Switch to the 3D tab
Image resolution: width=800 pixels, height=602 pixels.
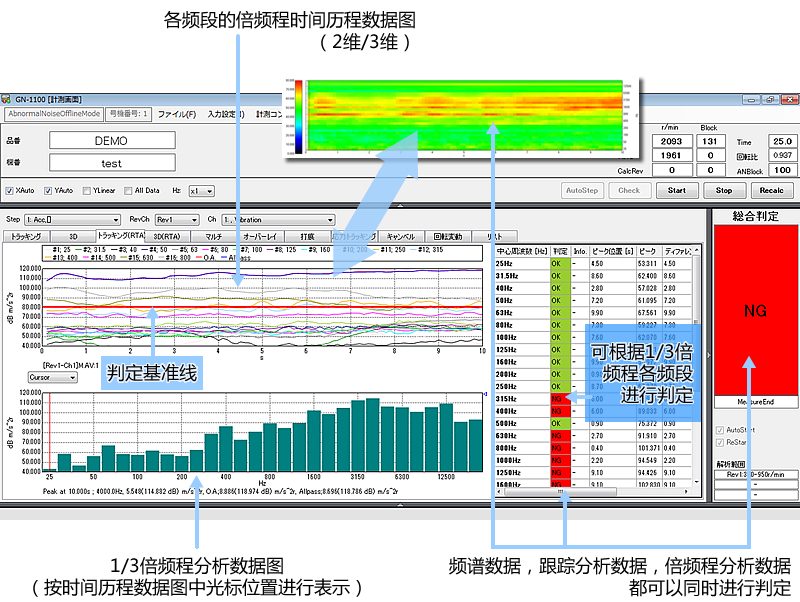pyautogui.click(x=73, y=237)
